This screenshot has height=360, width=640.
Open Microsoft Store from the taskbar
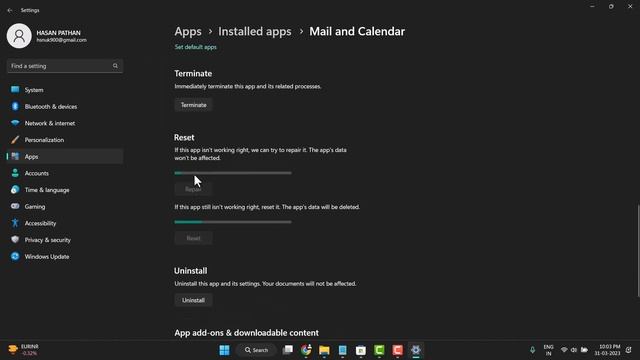(361, 350)
